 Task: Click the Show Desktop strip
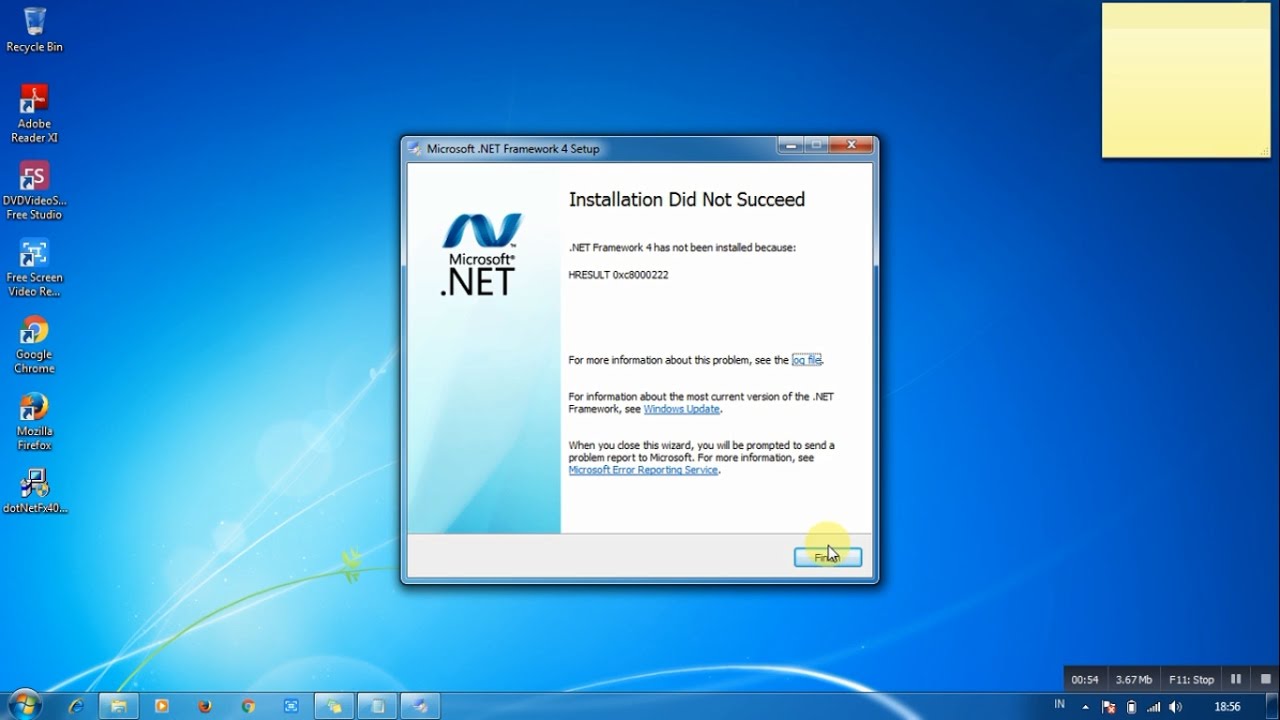pos(1272,706)
